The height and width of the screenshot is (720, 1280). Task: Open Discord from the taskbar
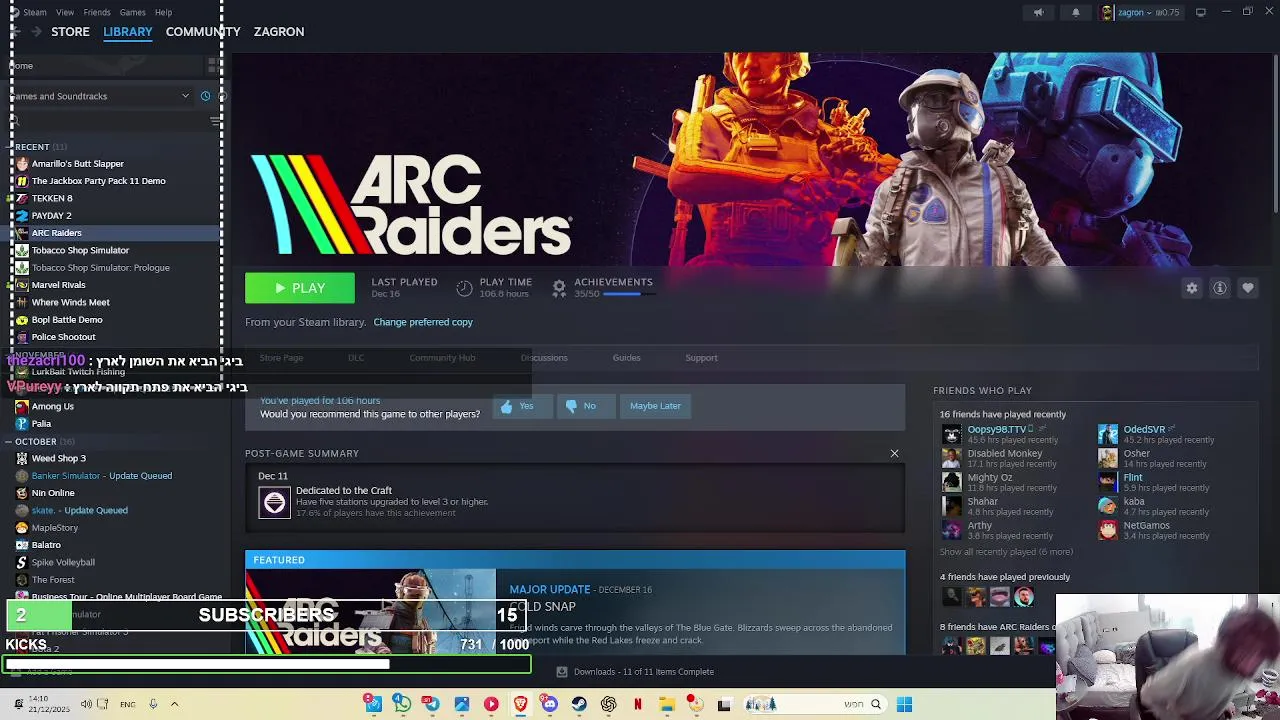click(549, 704)
